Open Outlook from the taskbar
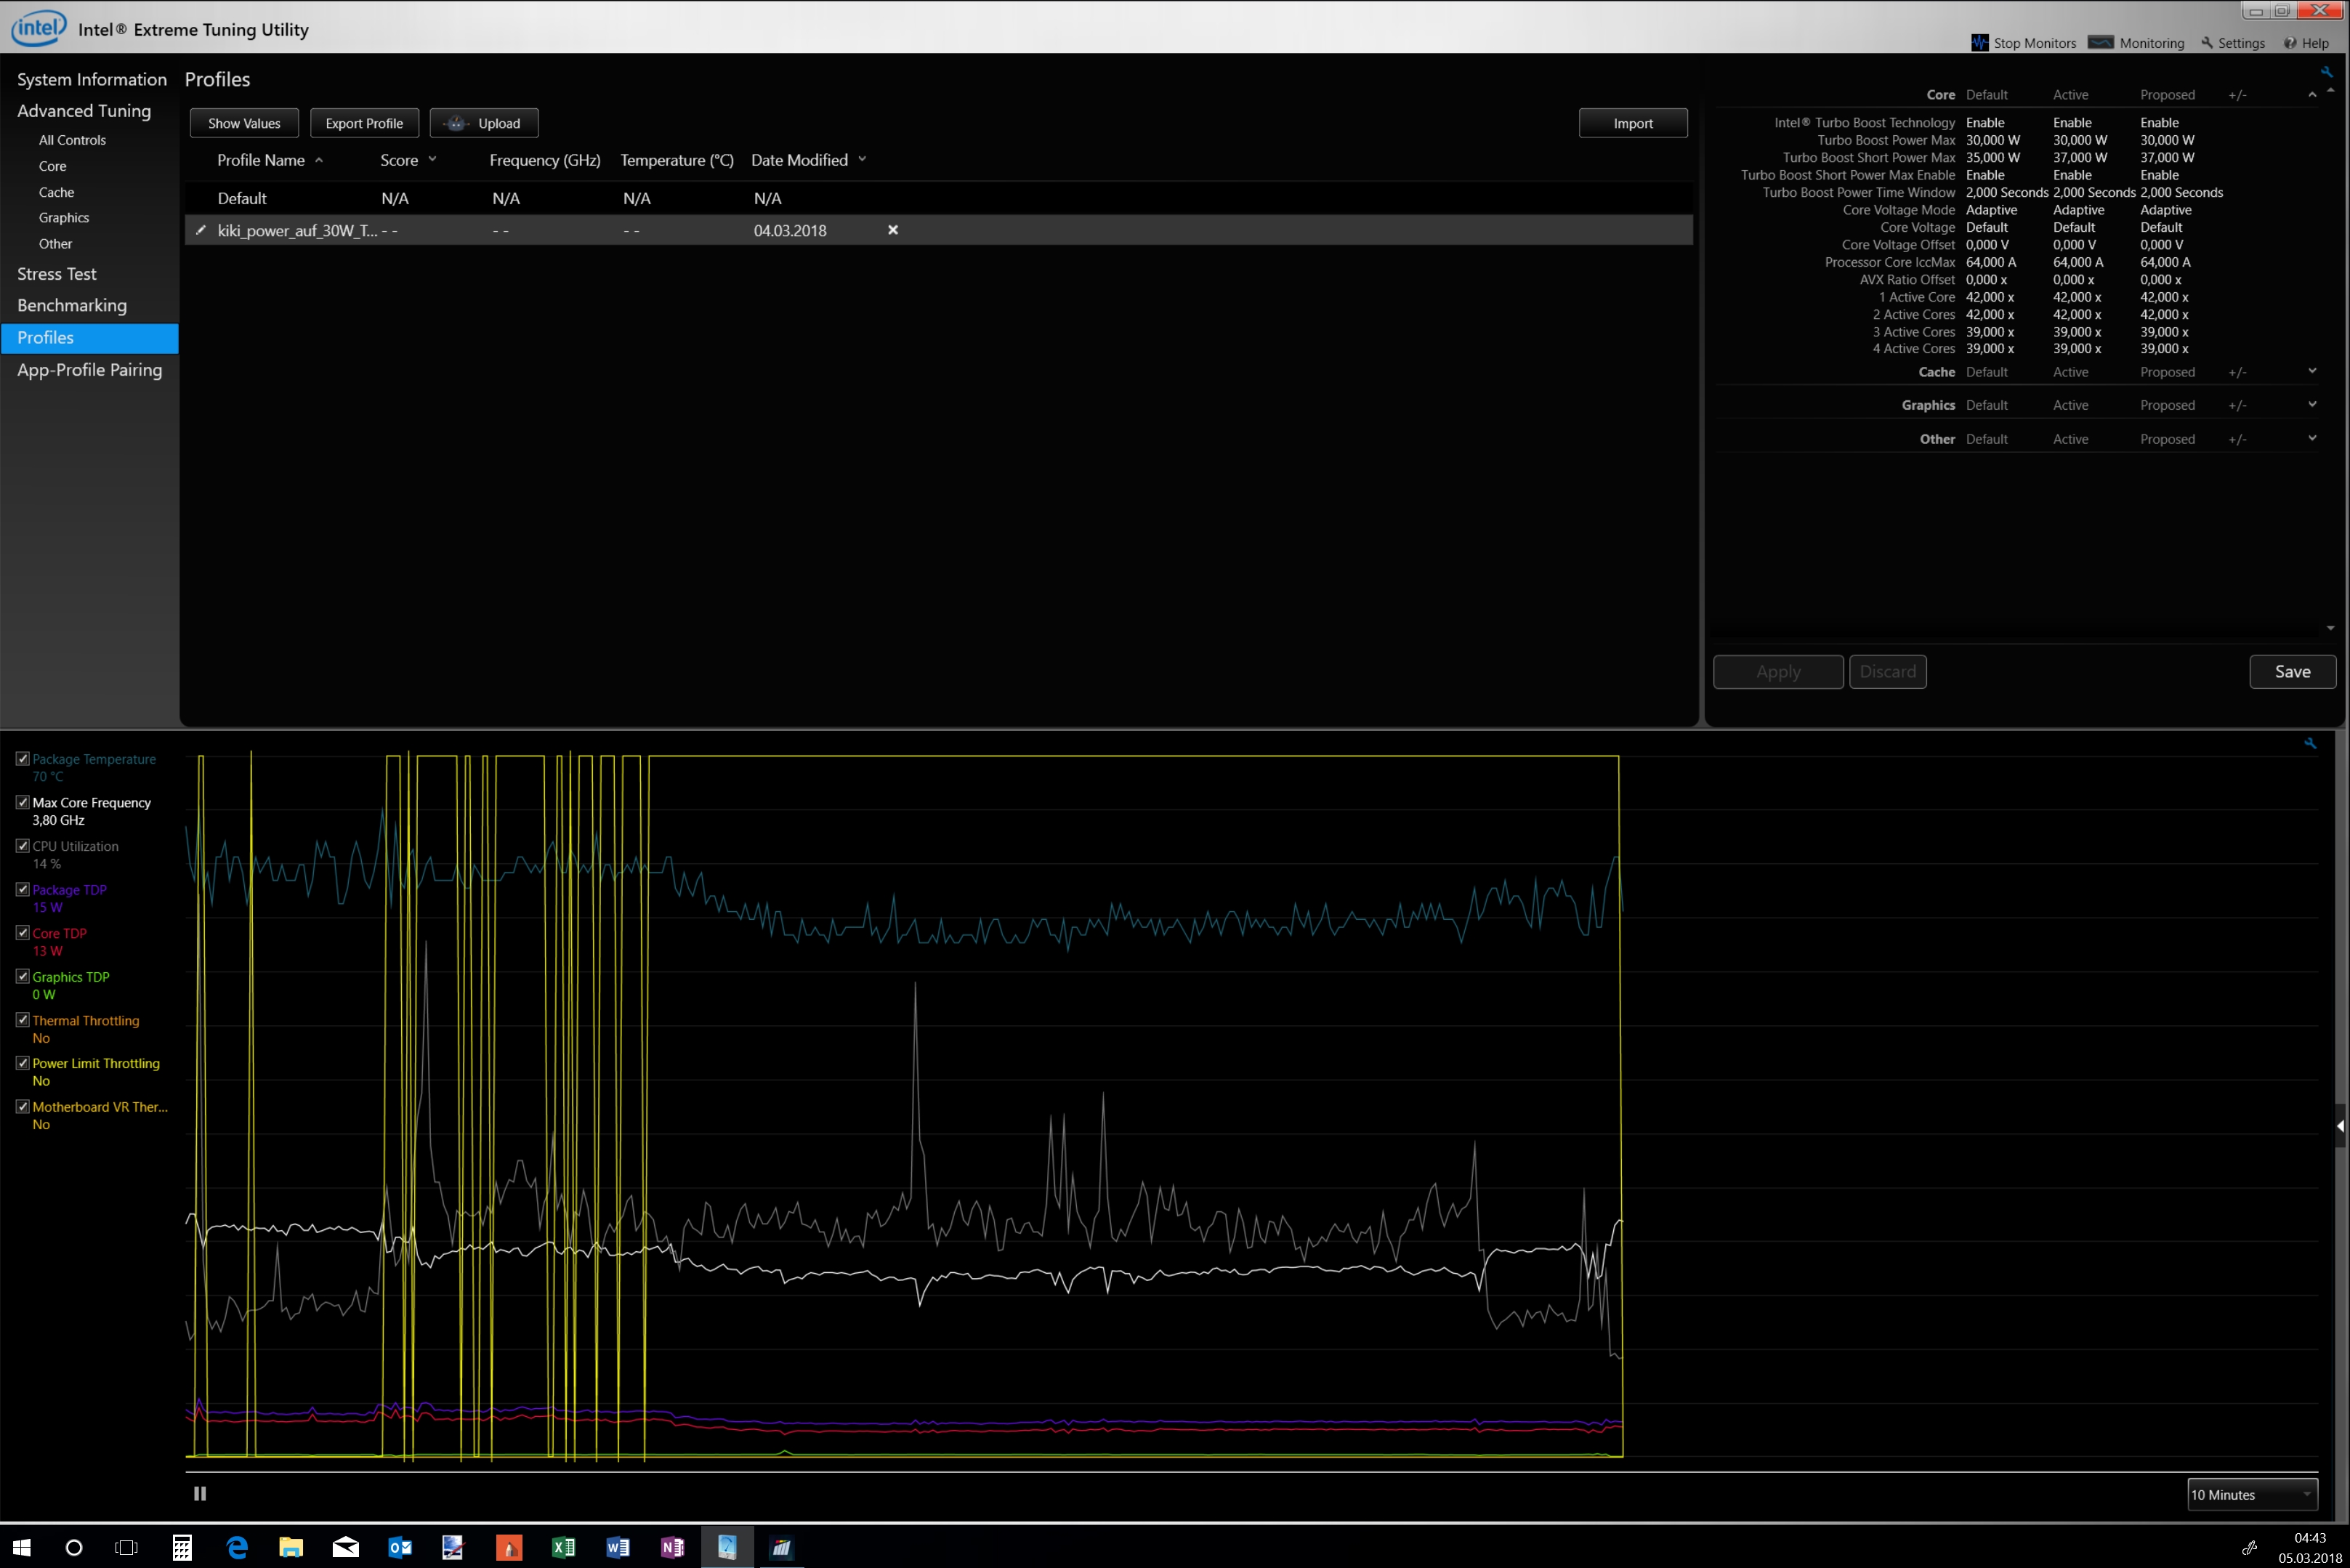Image resolution: width=2350 pixels, height=1568 pixels. [x=400, y=1547]
